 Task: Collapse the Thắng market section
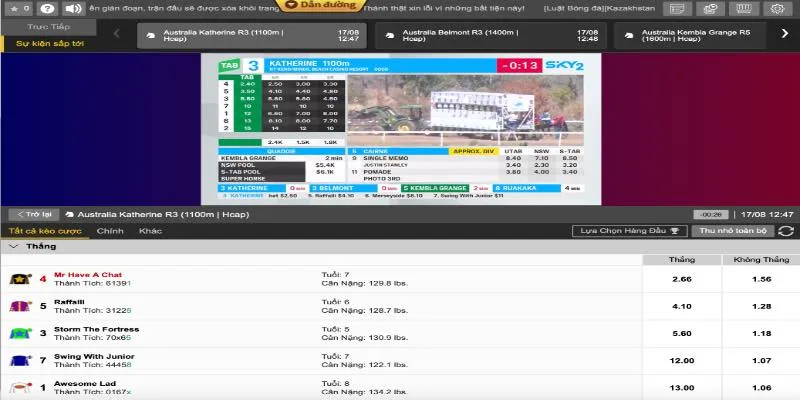[x=14, y=246]
